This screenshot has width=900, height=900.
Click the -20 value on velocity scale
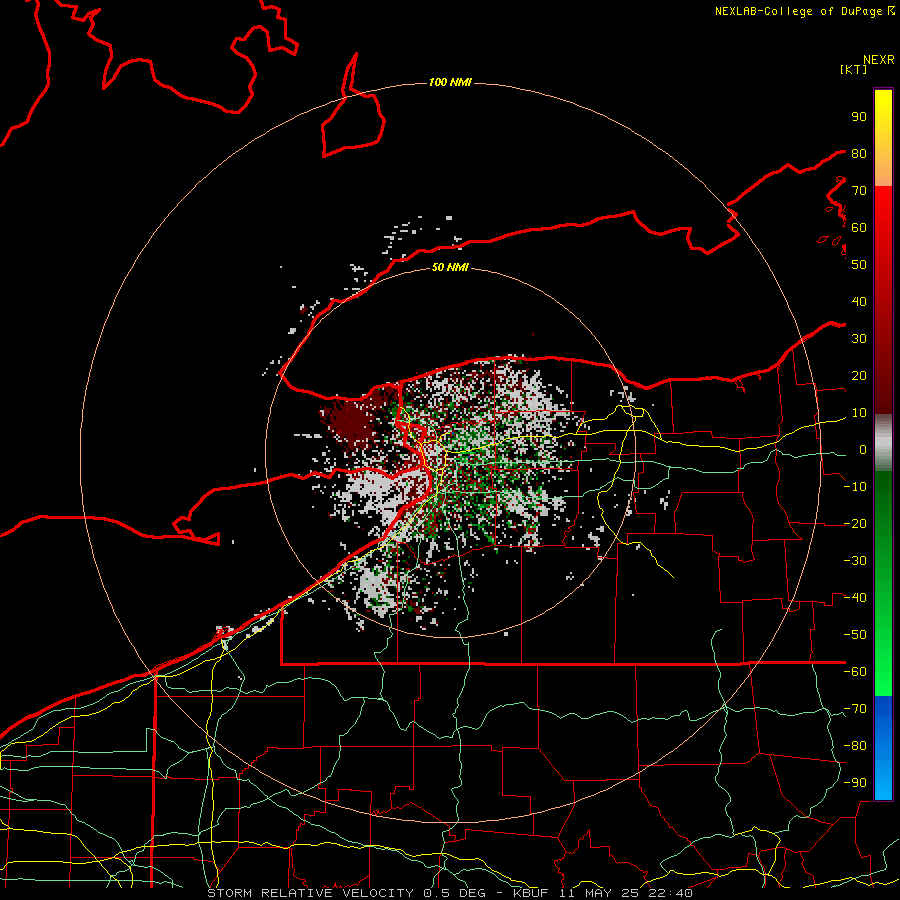[x=855, y=524]
